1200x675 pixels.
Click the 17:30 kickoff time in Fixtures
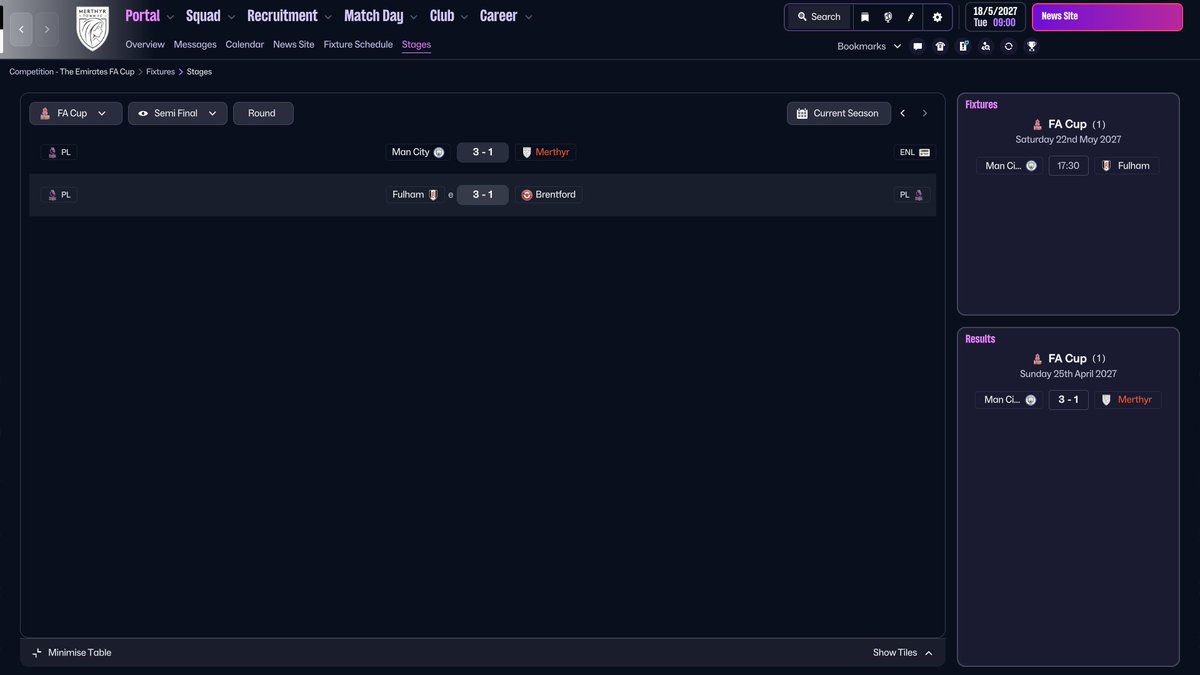[x=1068, y=166]
